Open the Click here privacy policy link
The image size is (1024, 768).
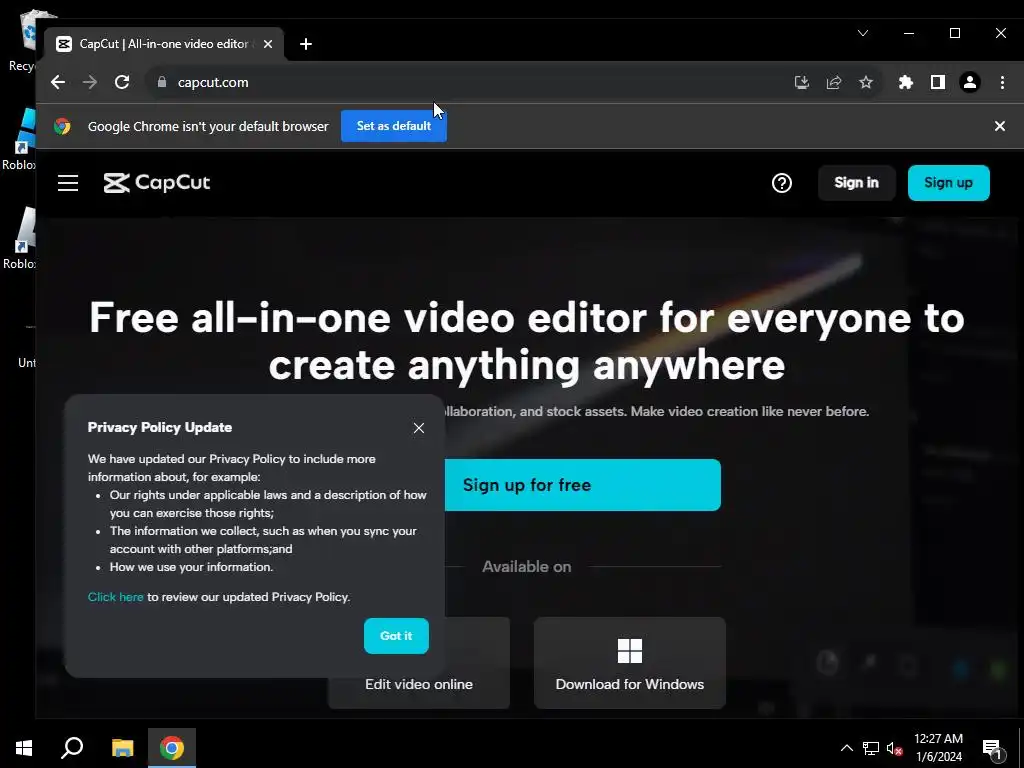116,597
